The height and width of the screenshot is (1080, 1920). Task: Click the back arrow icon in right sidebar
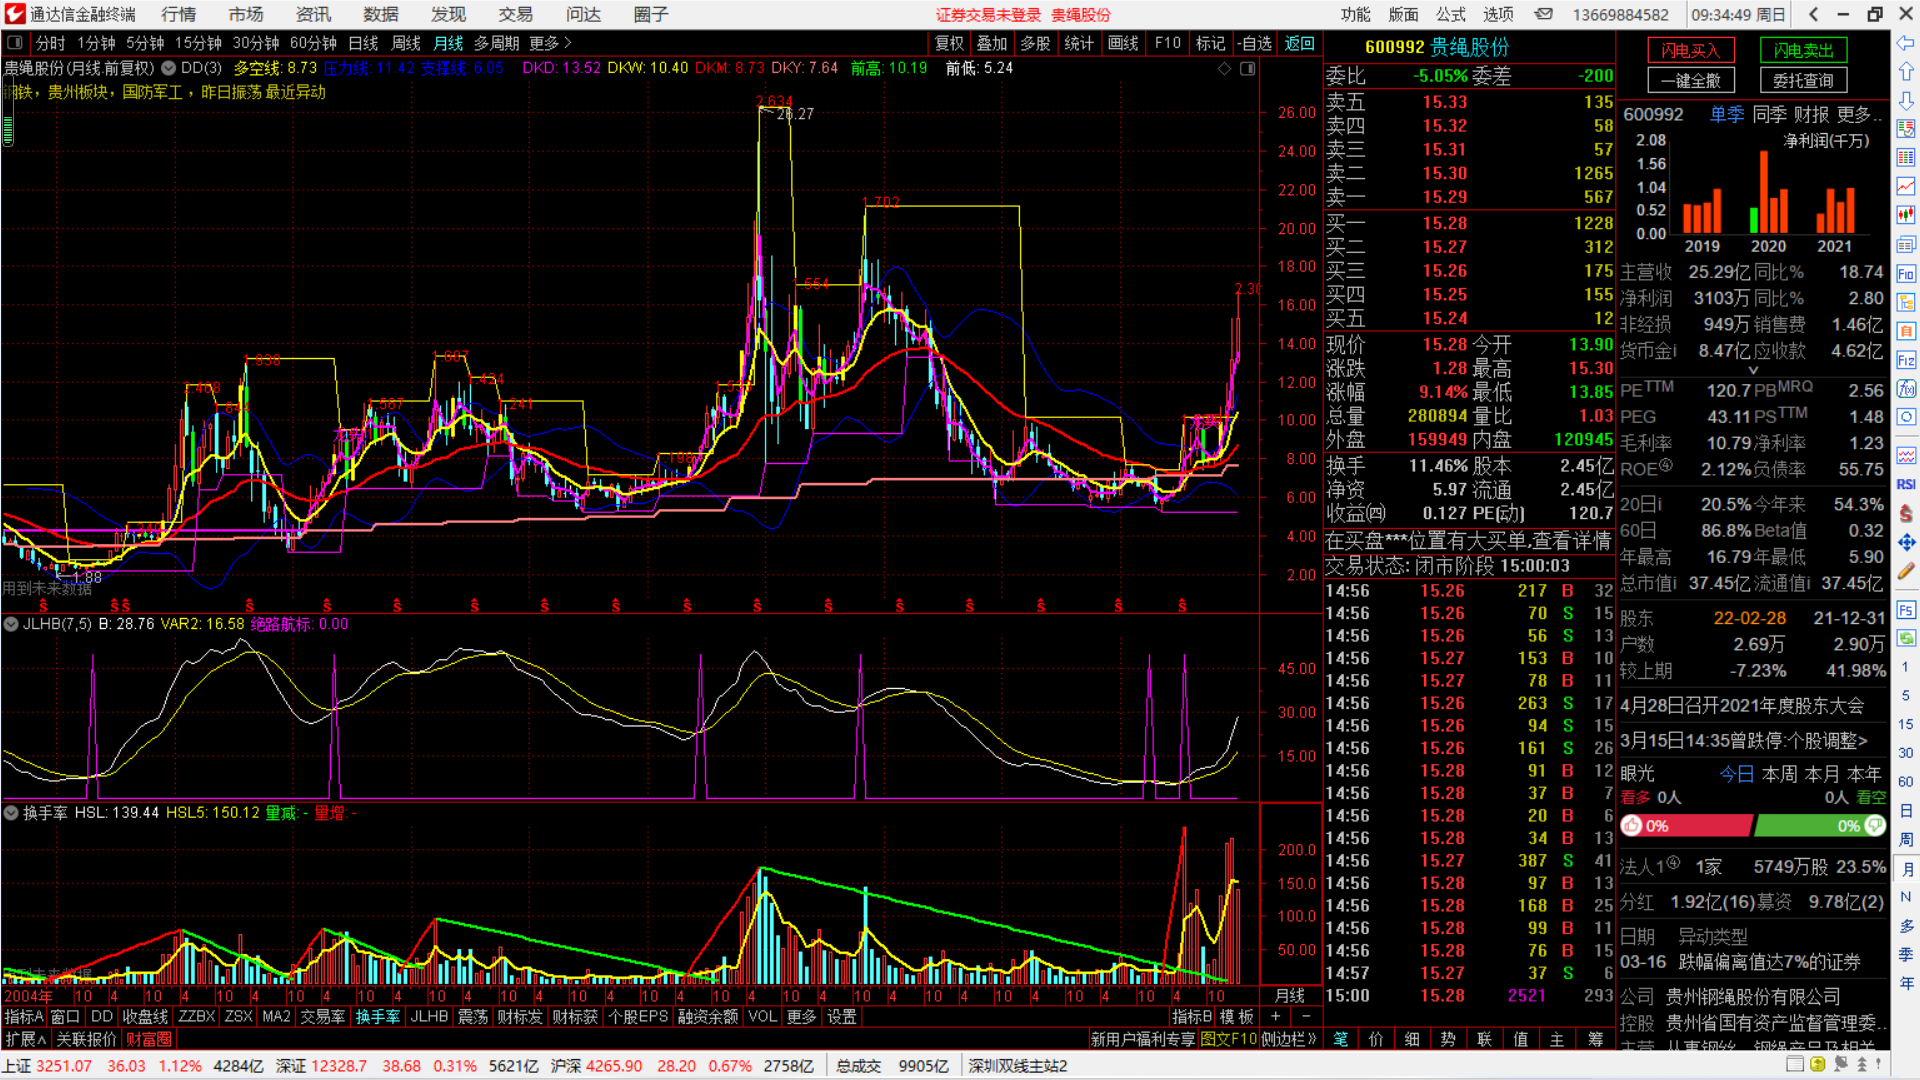click(1906, 43)
